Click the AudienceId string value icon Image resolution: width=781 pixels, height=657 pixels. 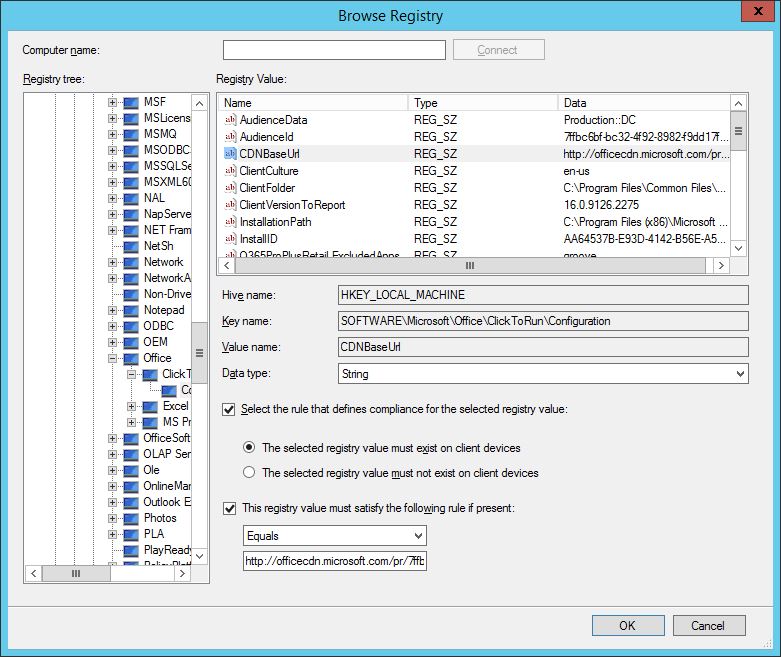(230, 136)
